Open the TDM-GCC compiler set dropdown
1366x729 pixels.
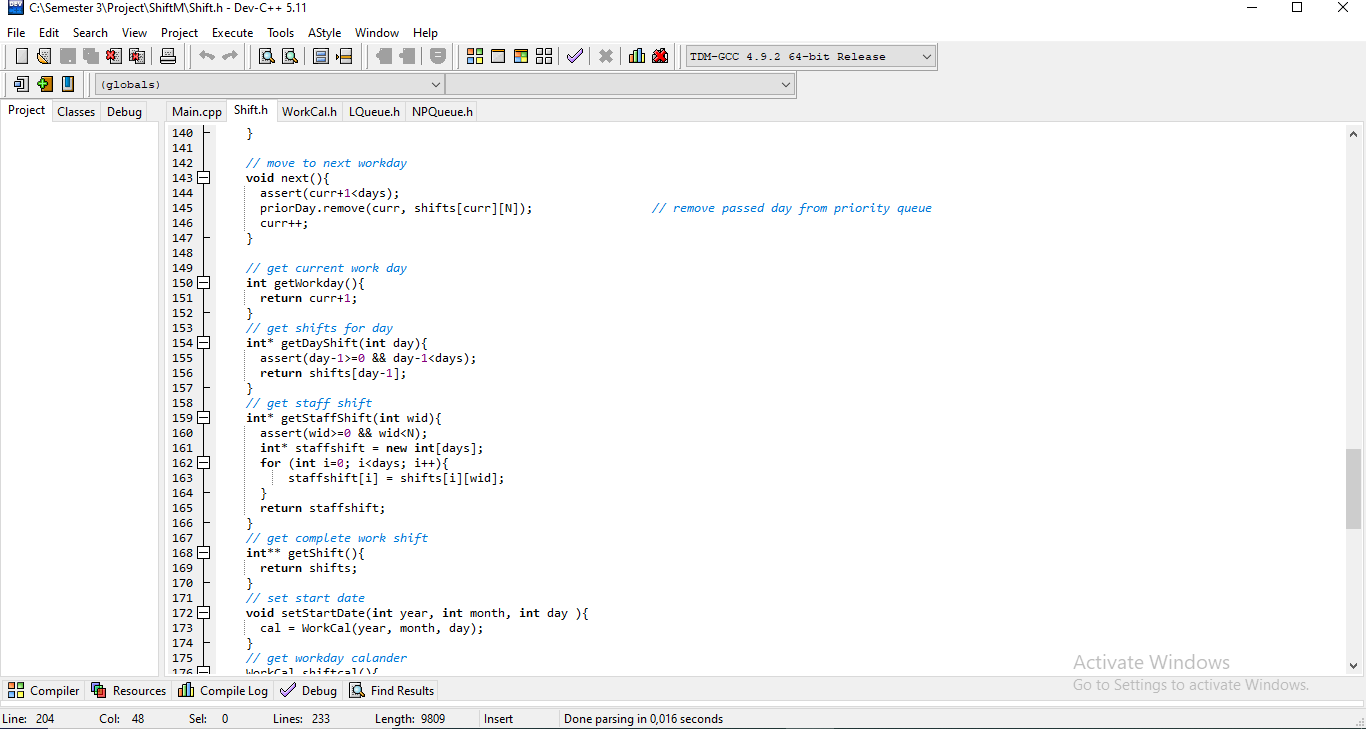pos(811,57)
